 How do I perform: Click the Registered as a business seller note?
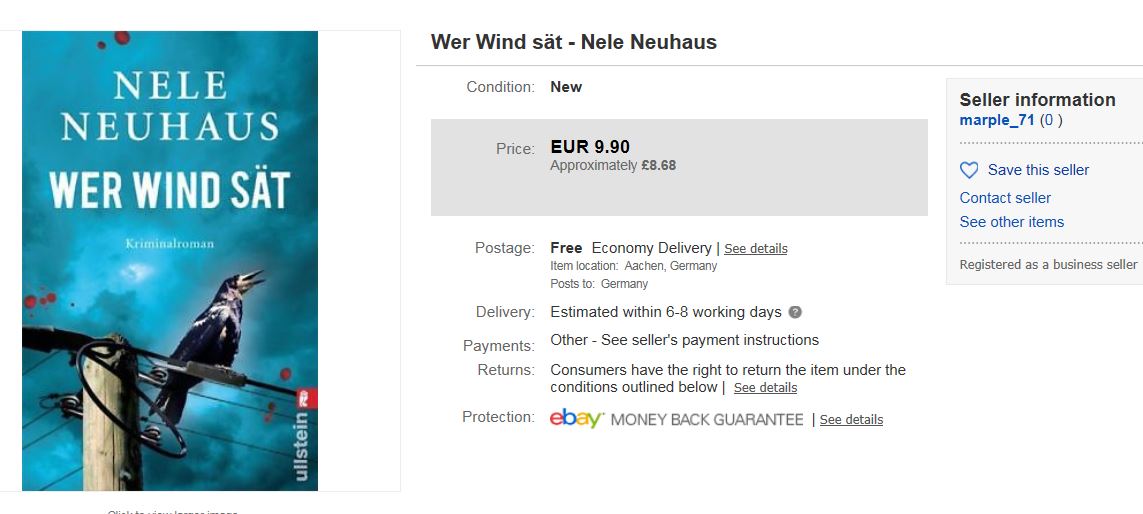click(1048, 265)
